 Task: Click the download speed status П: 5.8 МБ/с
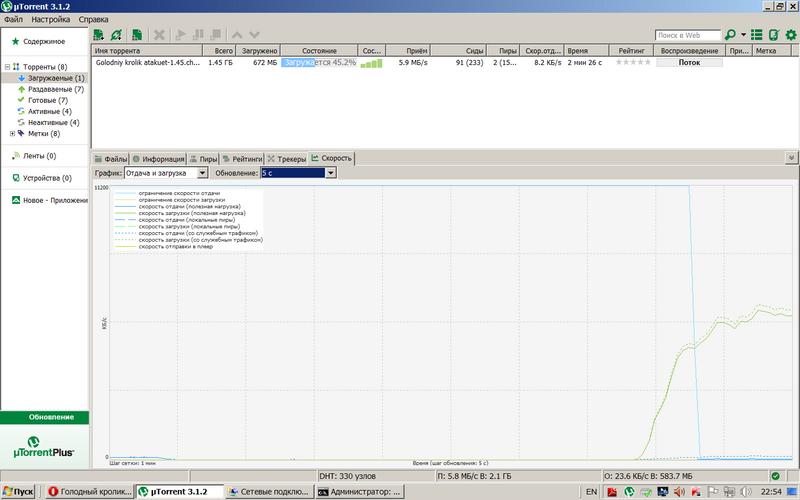474,476
